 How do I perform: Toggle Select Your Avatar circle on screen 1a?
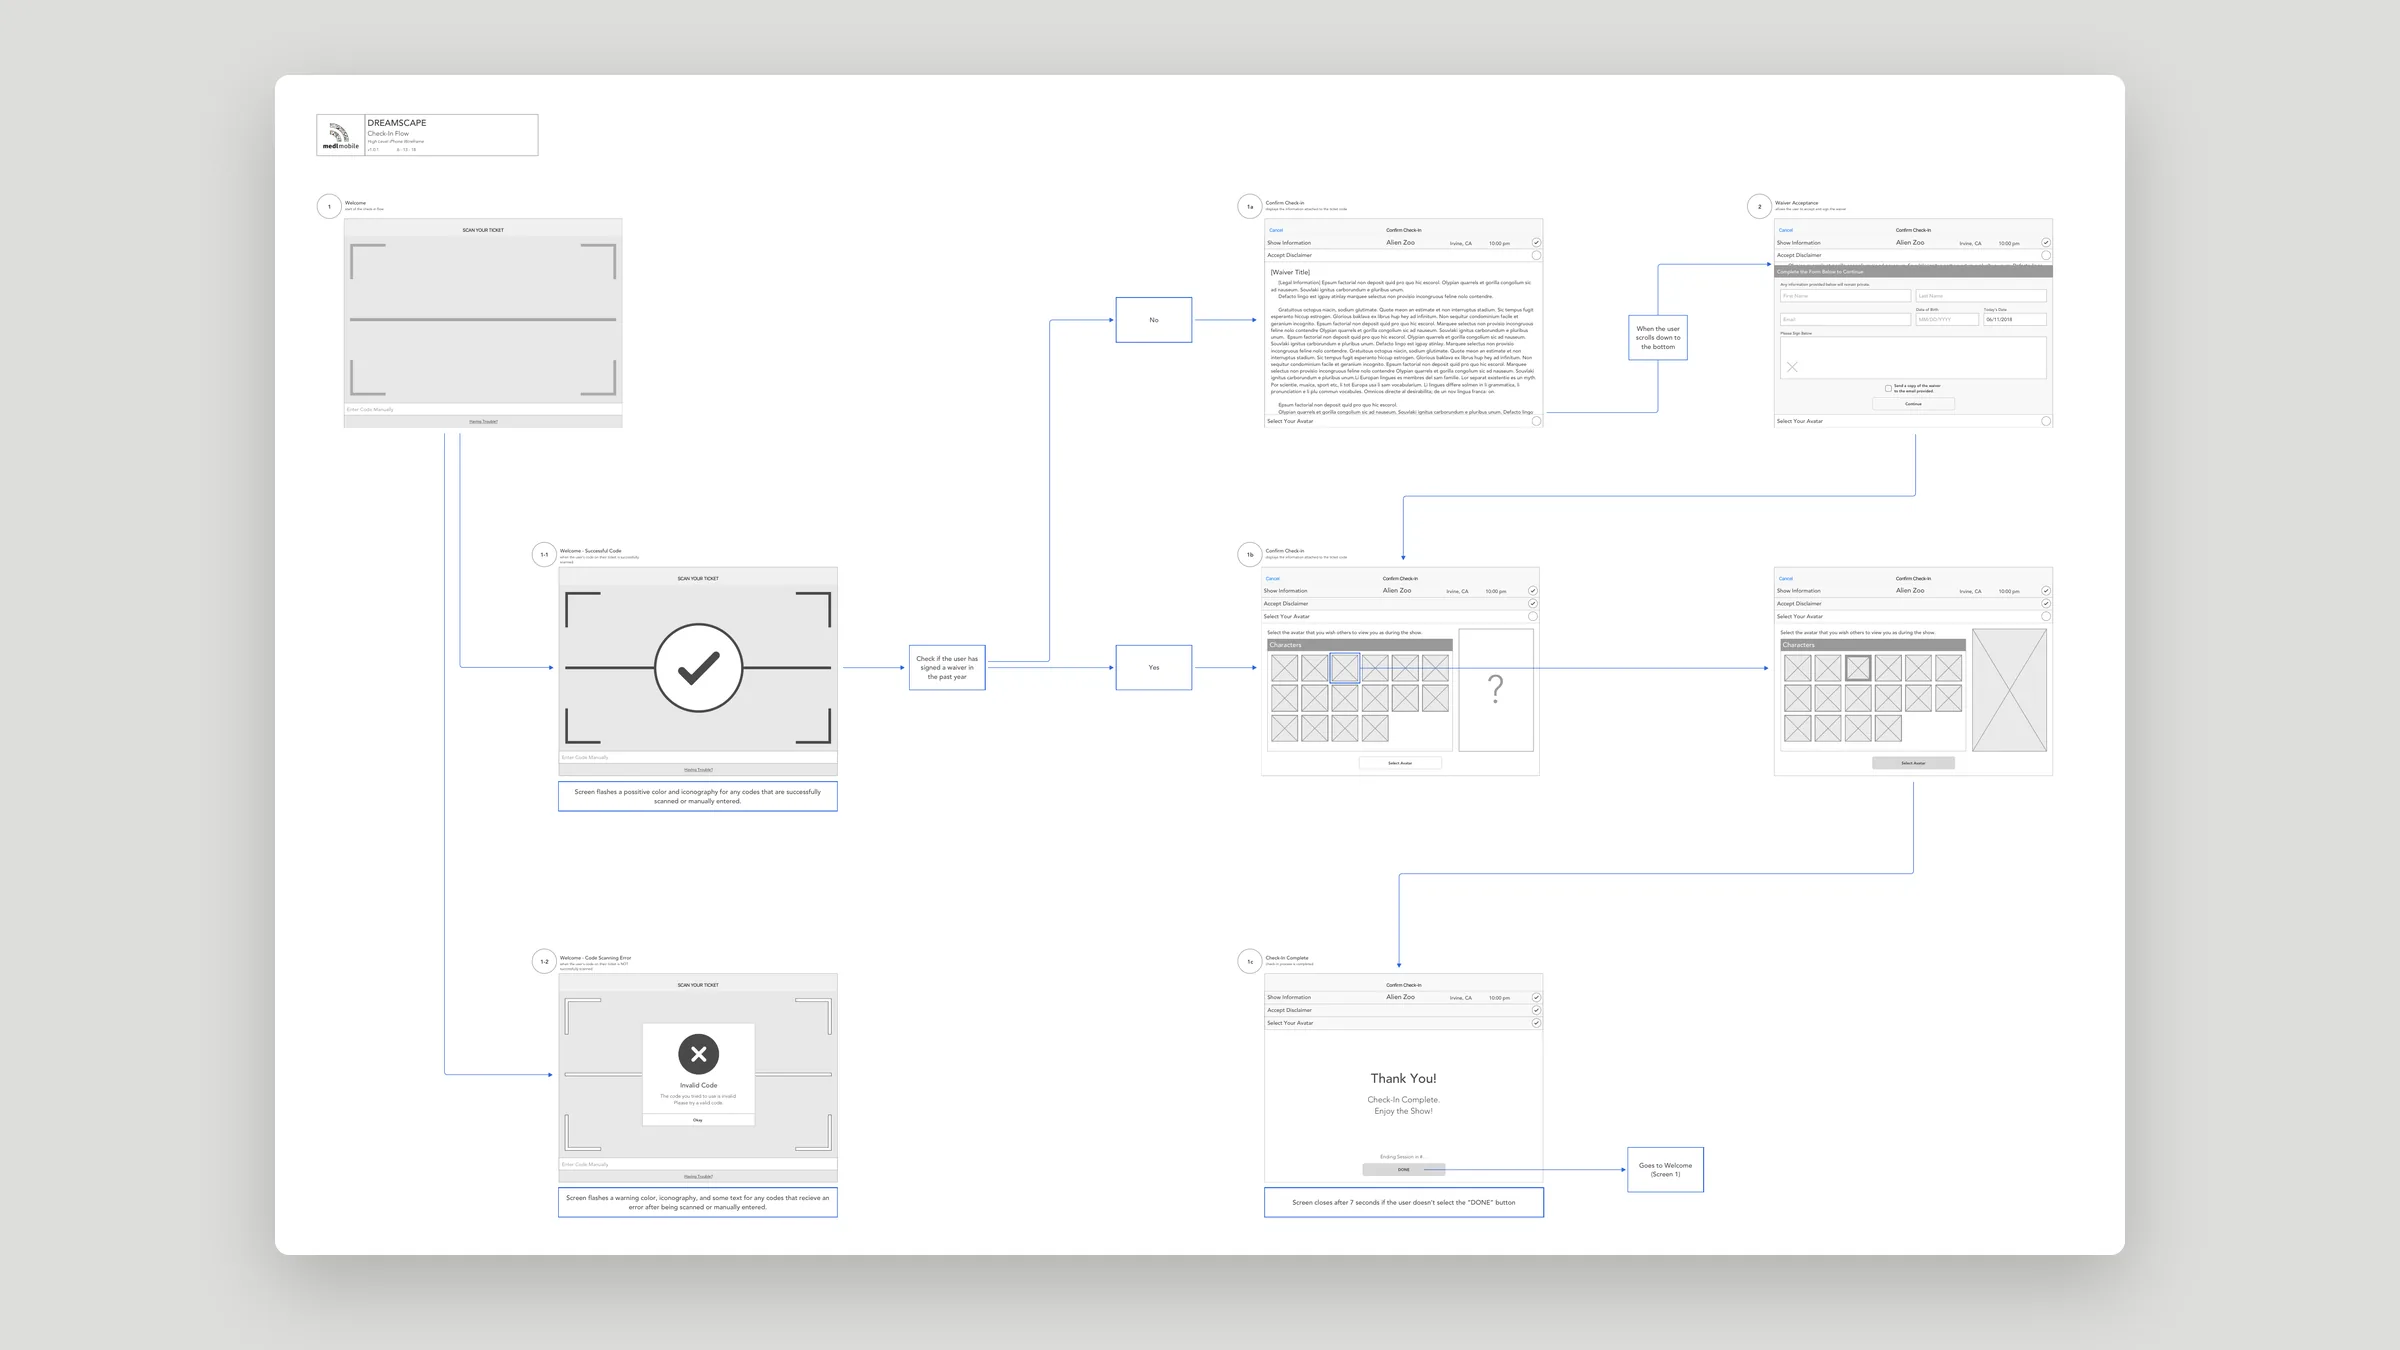[x=1536, y=421]
